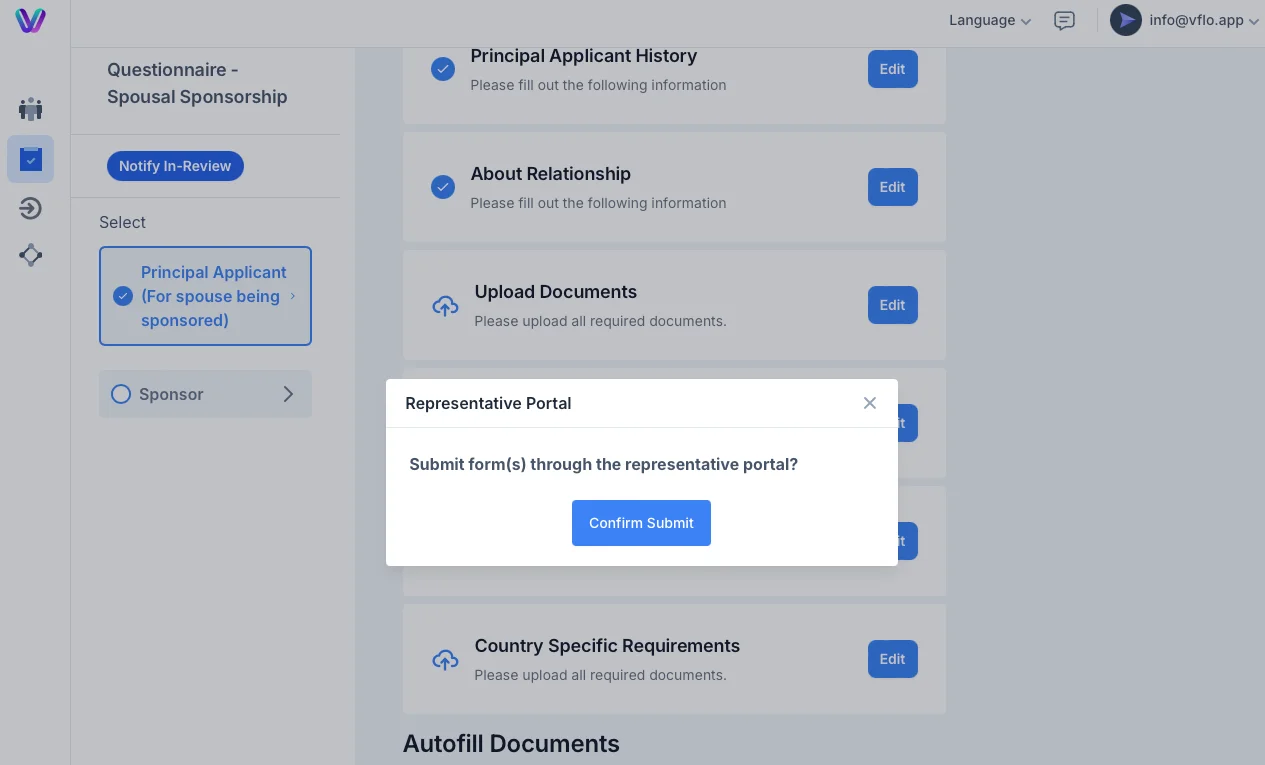
Task: Click Questionnaire - Spousal Sponsorship title
Action: (x=197, y=83)
